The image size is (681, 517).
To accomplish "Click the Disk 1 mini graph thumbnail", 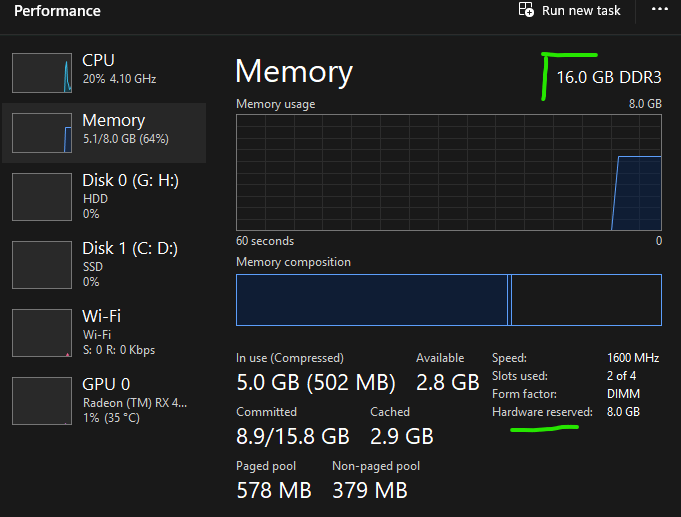I will [x=42, y=265].
